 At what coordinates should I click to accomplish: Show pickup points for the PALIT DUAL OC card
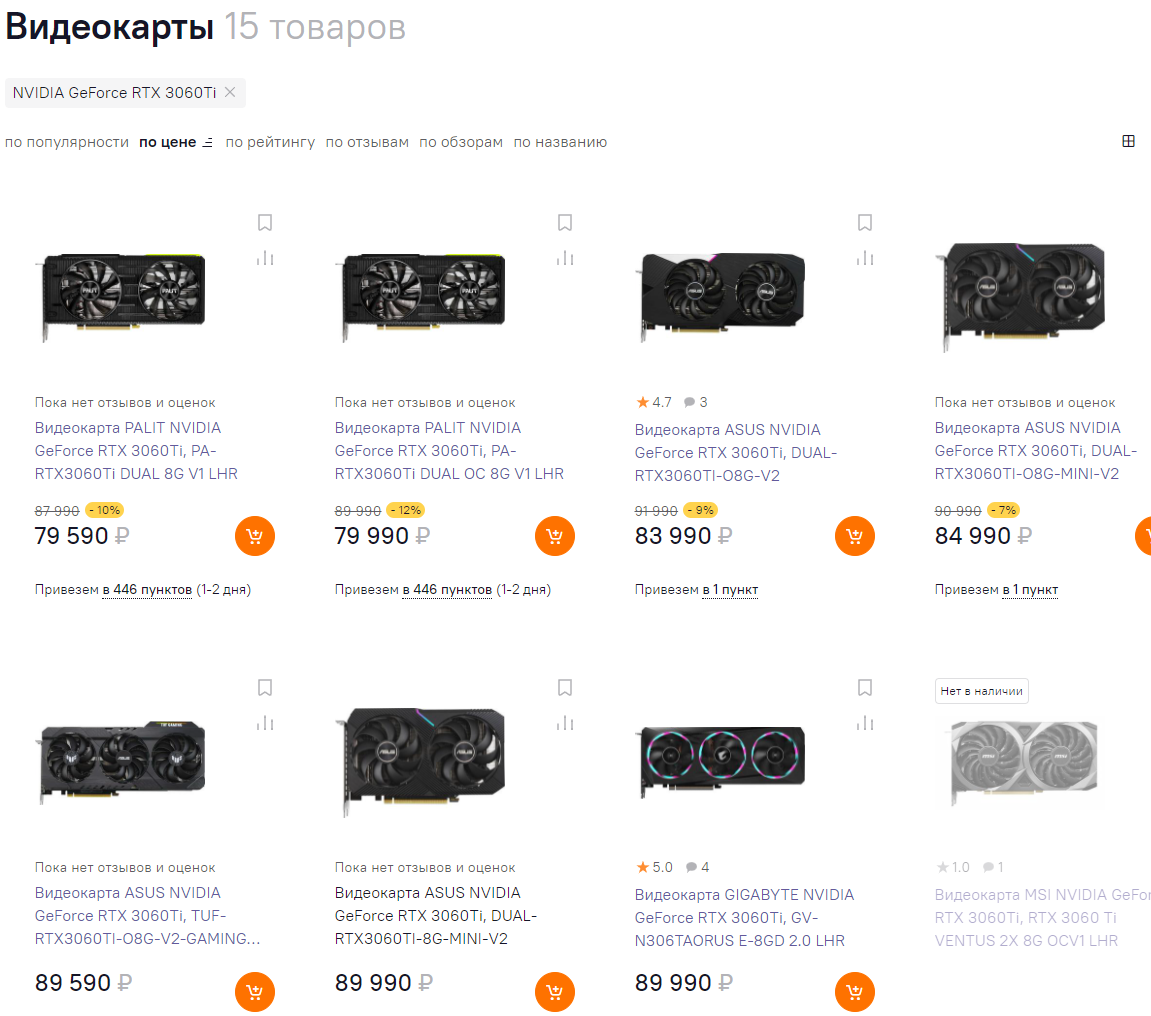(x=447, y=589)
